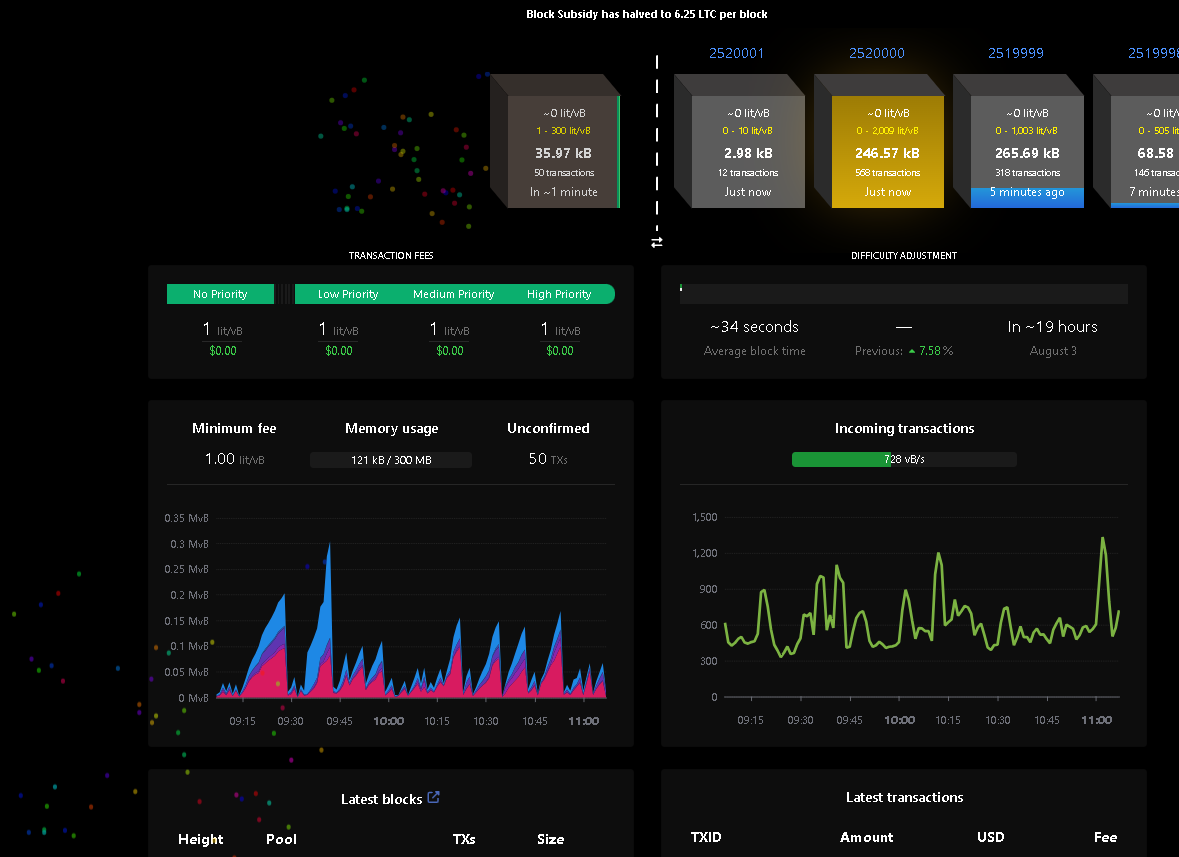
Task: Click the 'Block Subsidy has halved' banner text
Action: coord(647,14)
